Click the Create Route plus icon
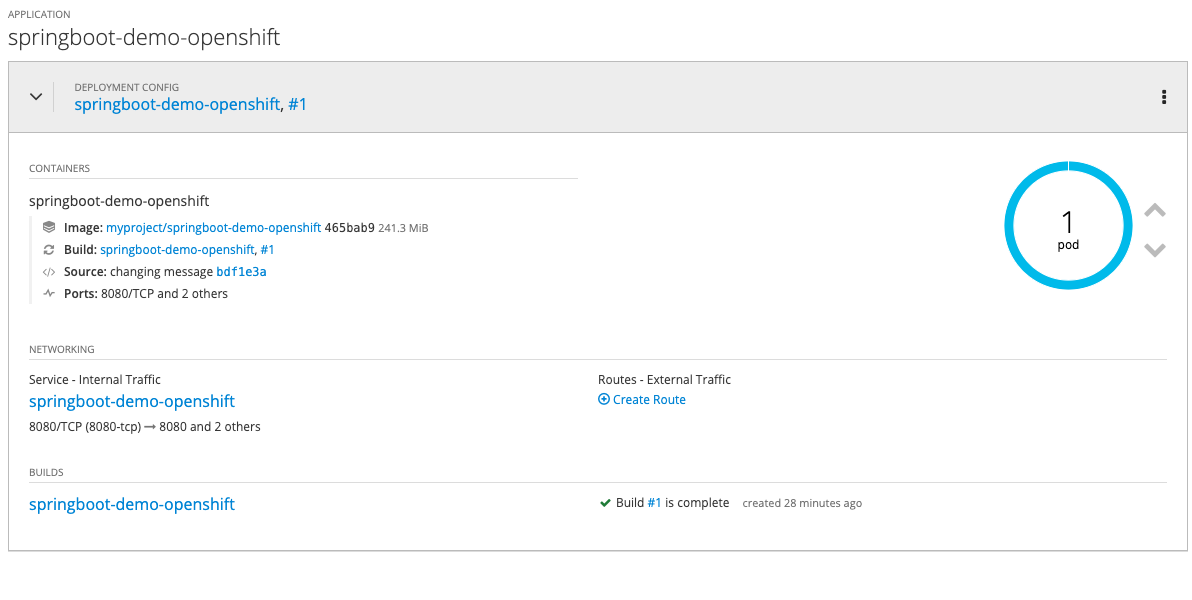Image resolution: width=1192 pixels, height=600 pixels. (x=604, y=400)
